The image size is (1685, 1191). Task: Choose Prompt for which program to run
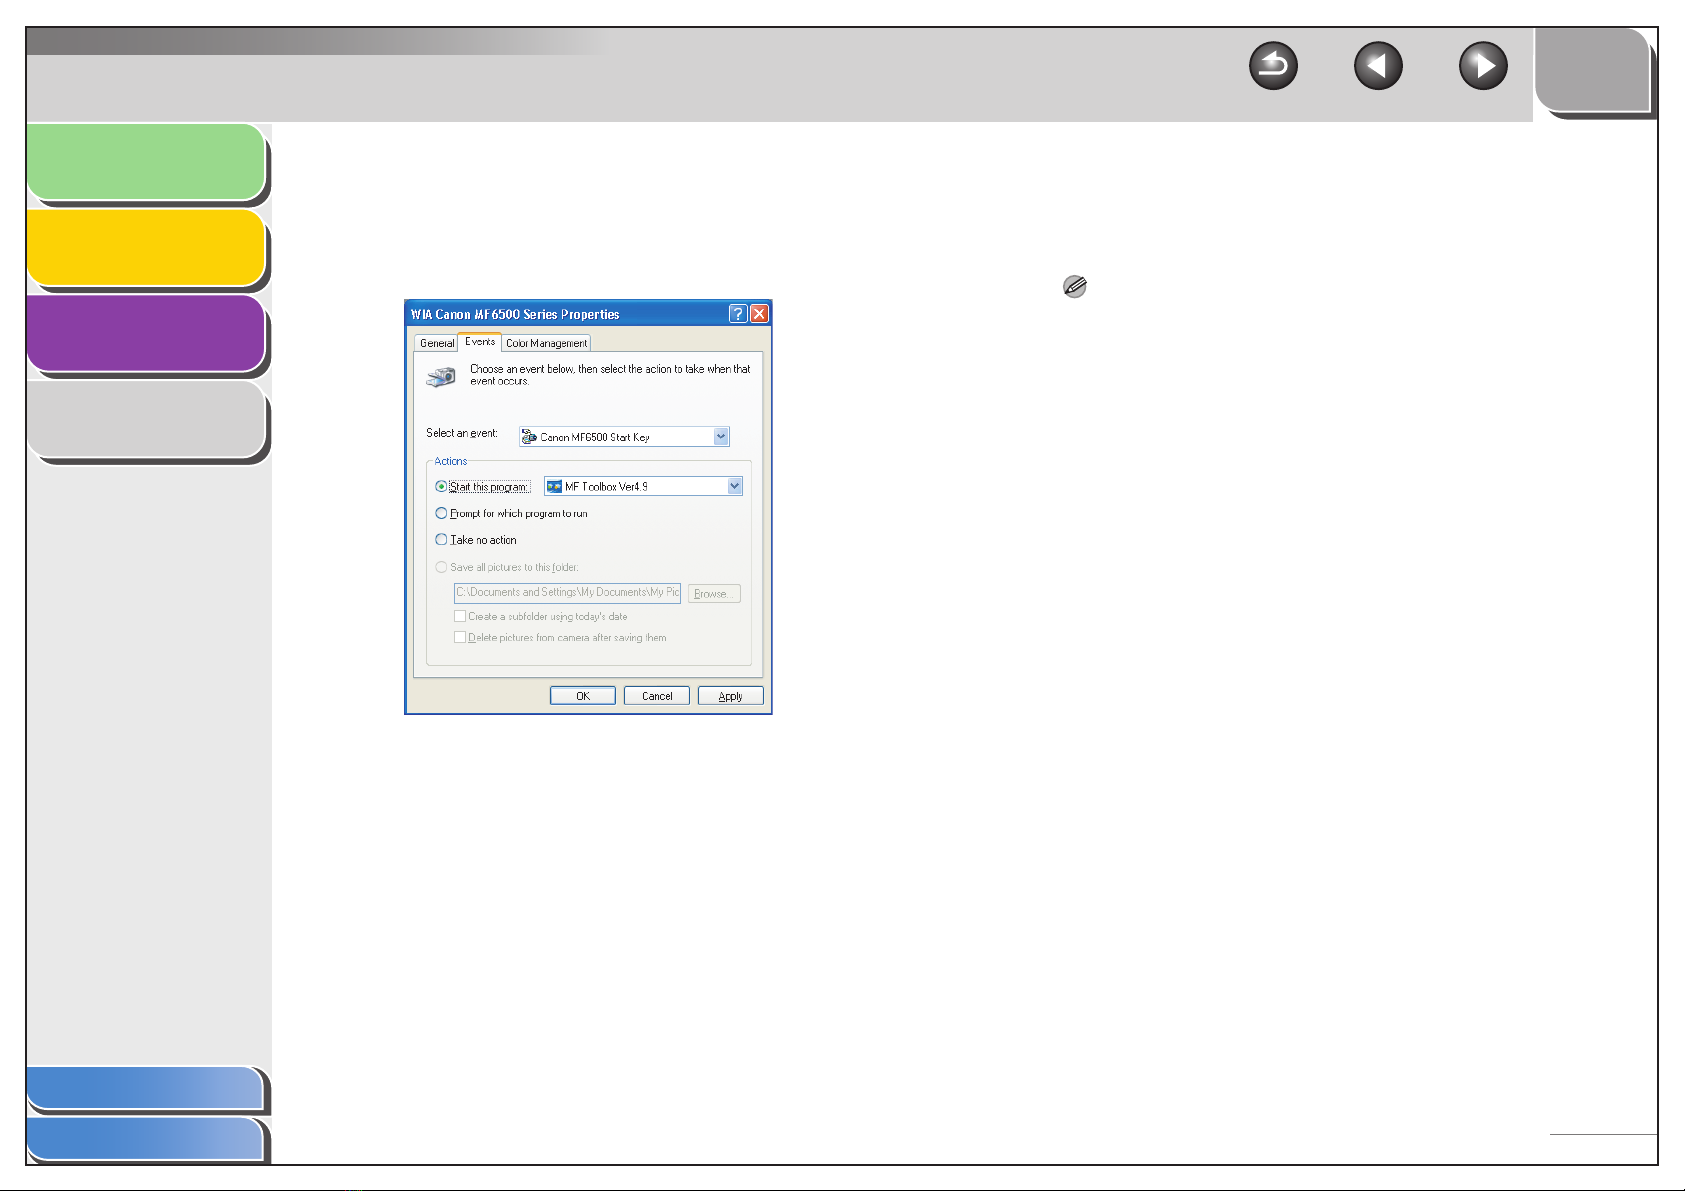pyautogui.click(x=441, y=513)
